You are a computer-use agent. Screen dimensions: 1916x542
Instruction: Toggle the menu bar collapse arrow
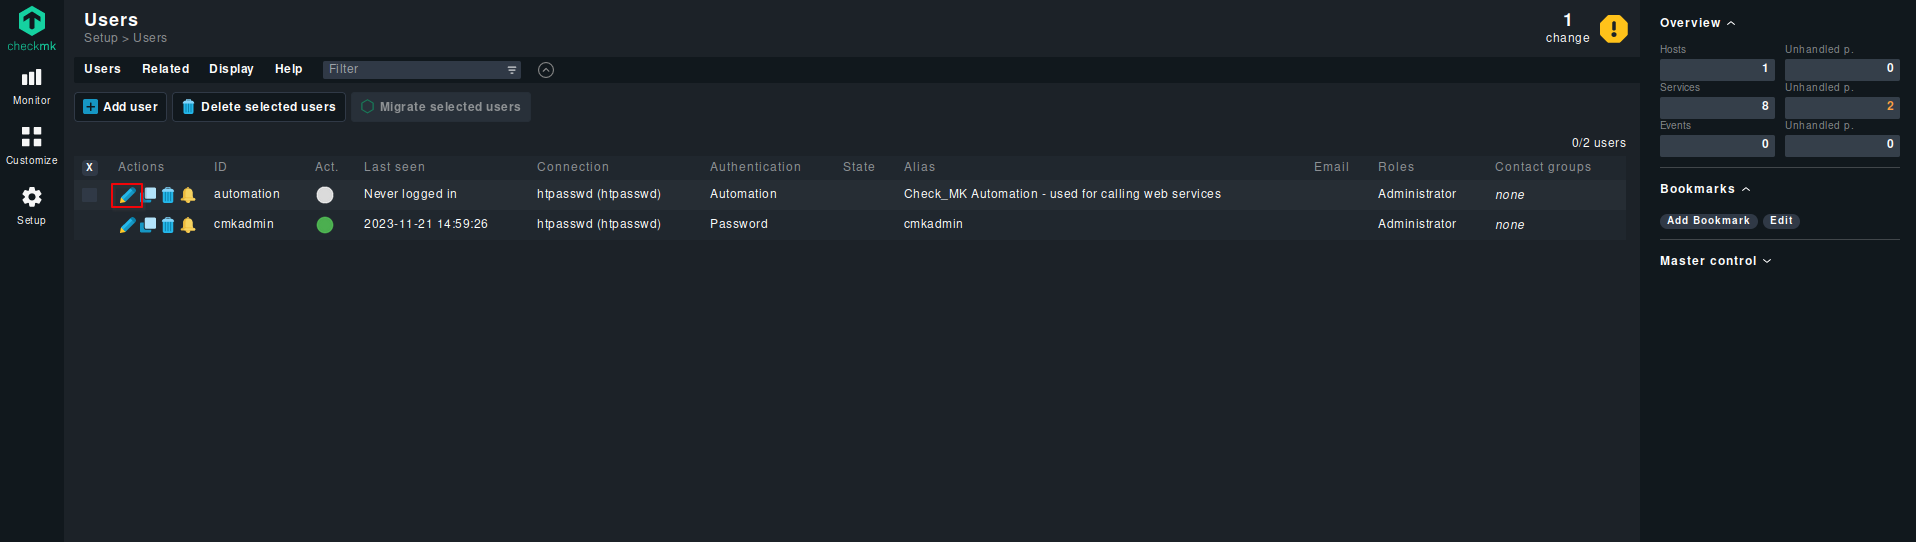tap(546, 70)
